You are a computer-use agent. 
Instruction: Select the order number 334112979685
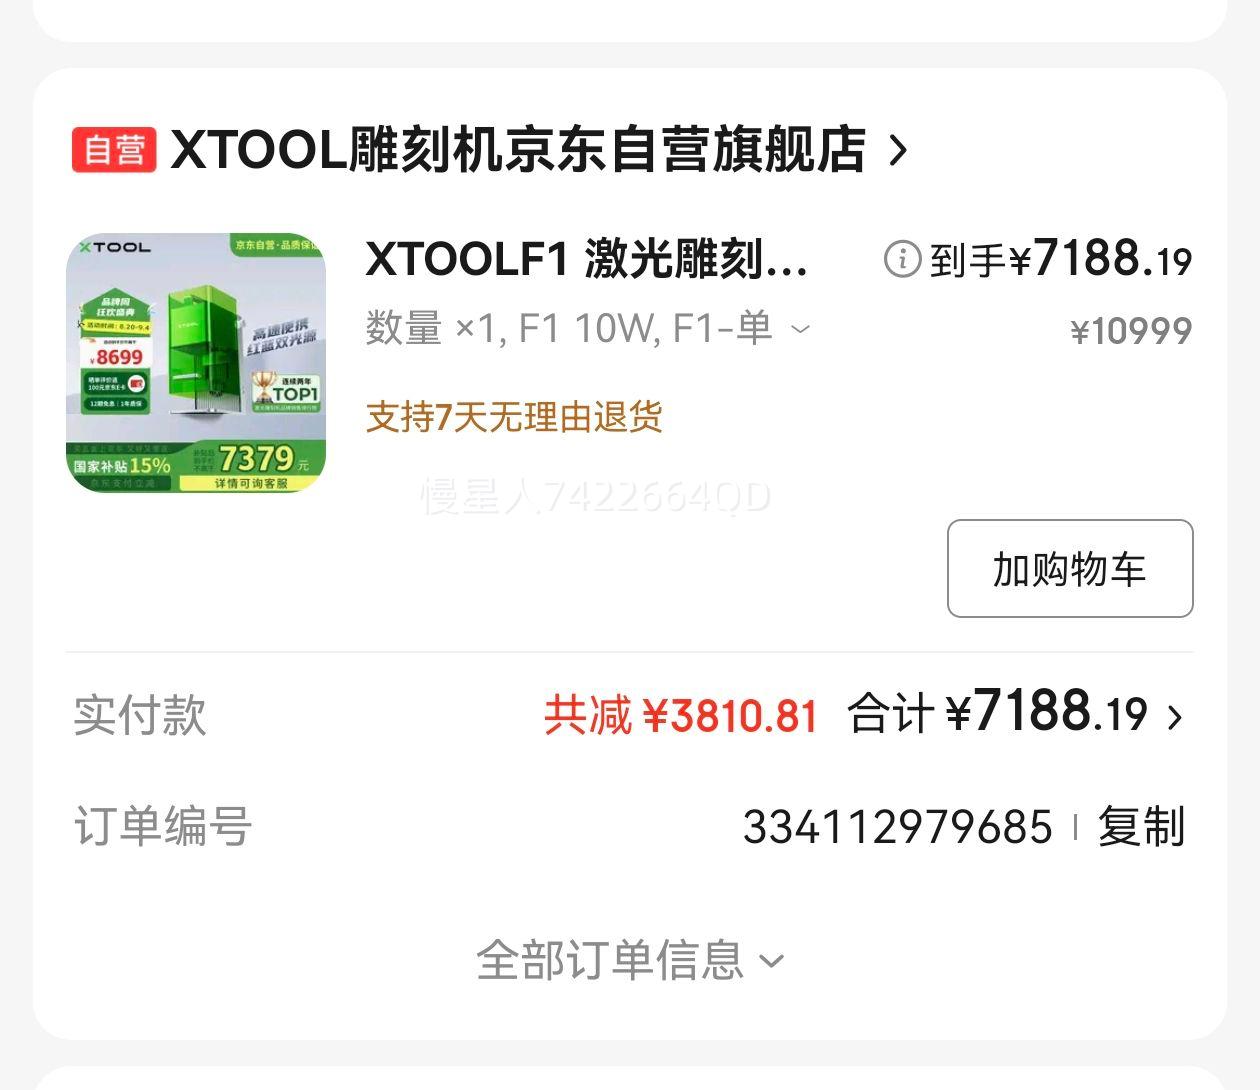coord(898,827)
